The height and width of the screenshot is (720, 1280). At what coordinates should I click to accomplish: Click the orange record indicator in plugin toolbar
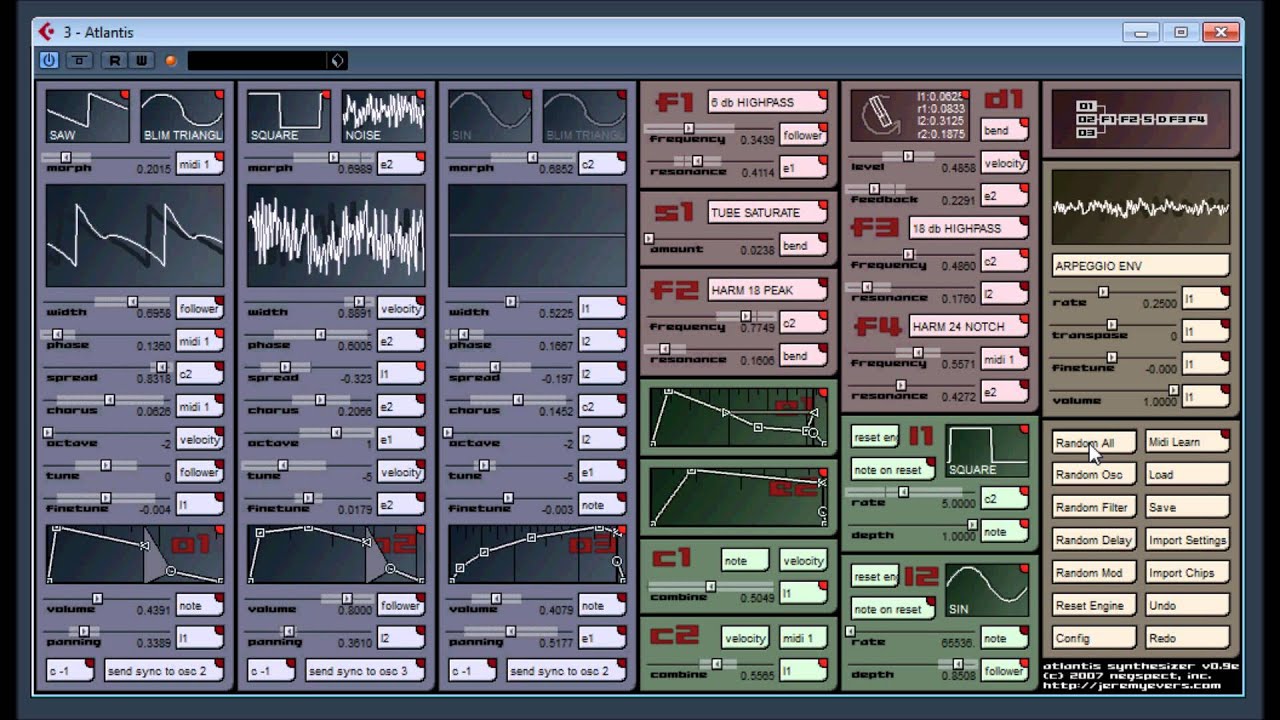(171, 61)
